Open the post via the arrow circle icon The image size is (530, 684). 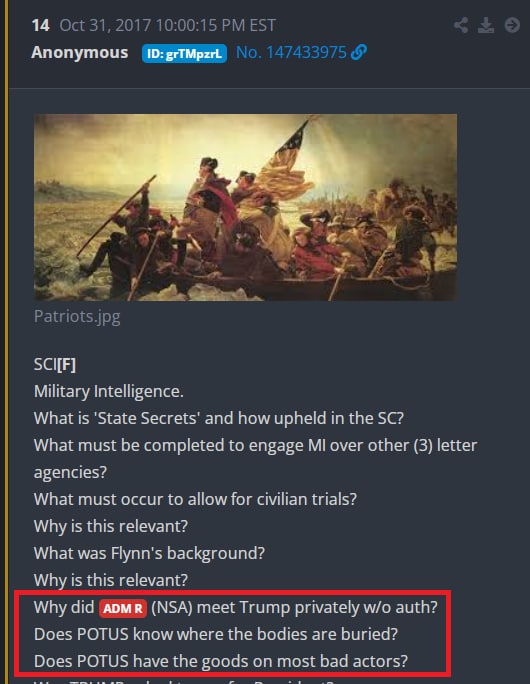pyautogui.click(x=512, y=25)
